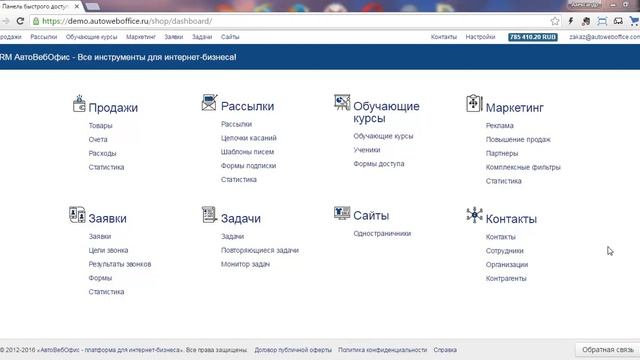640x360 pixels.
Task: Open Политика конфиденциальности footer link
Action: pyautogui.click(x=382, y=350)
